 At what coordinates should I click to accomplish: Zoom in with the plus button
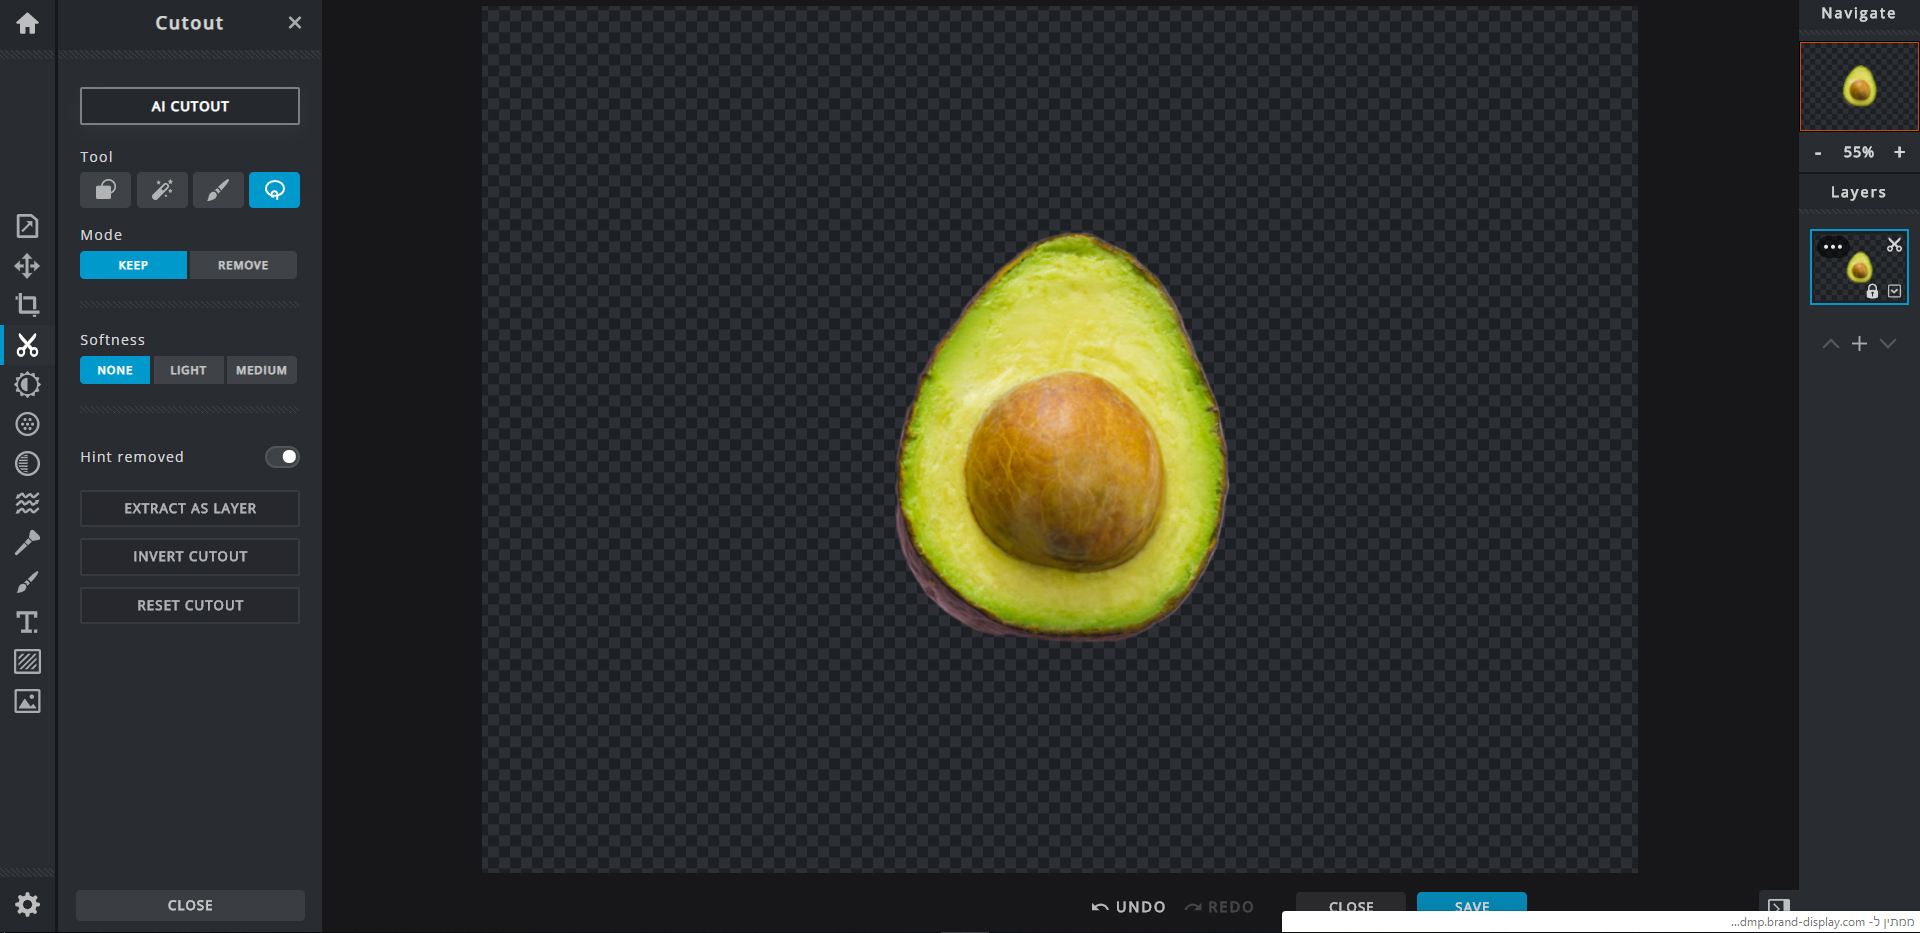coord(1899,152)
